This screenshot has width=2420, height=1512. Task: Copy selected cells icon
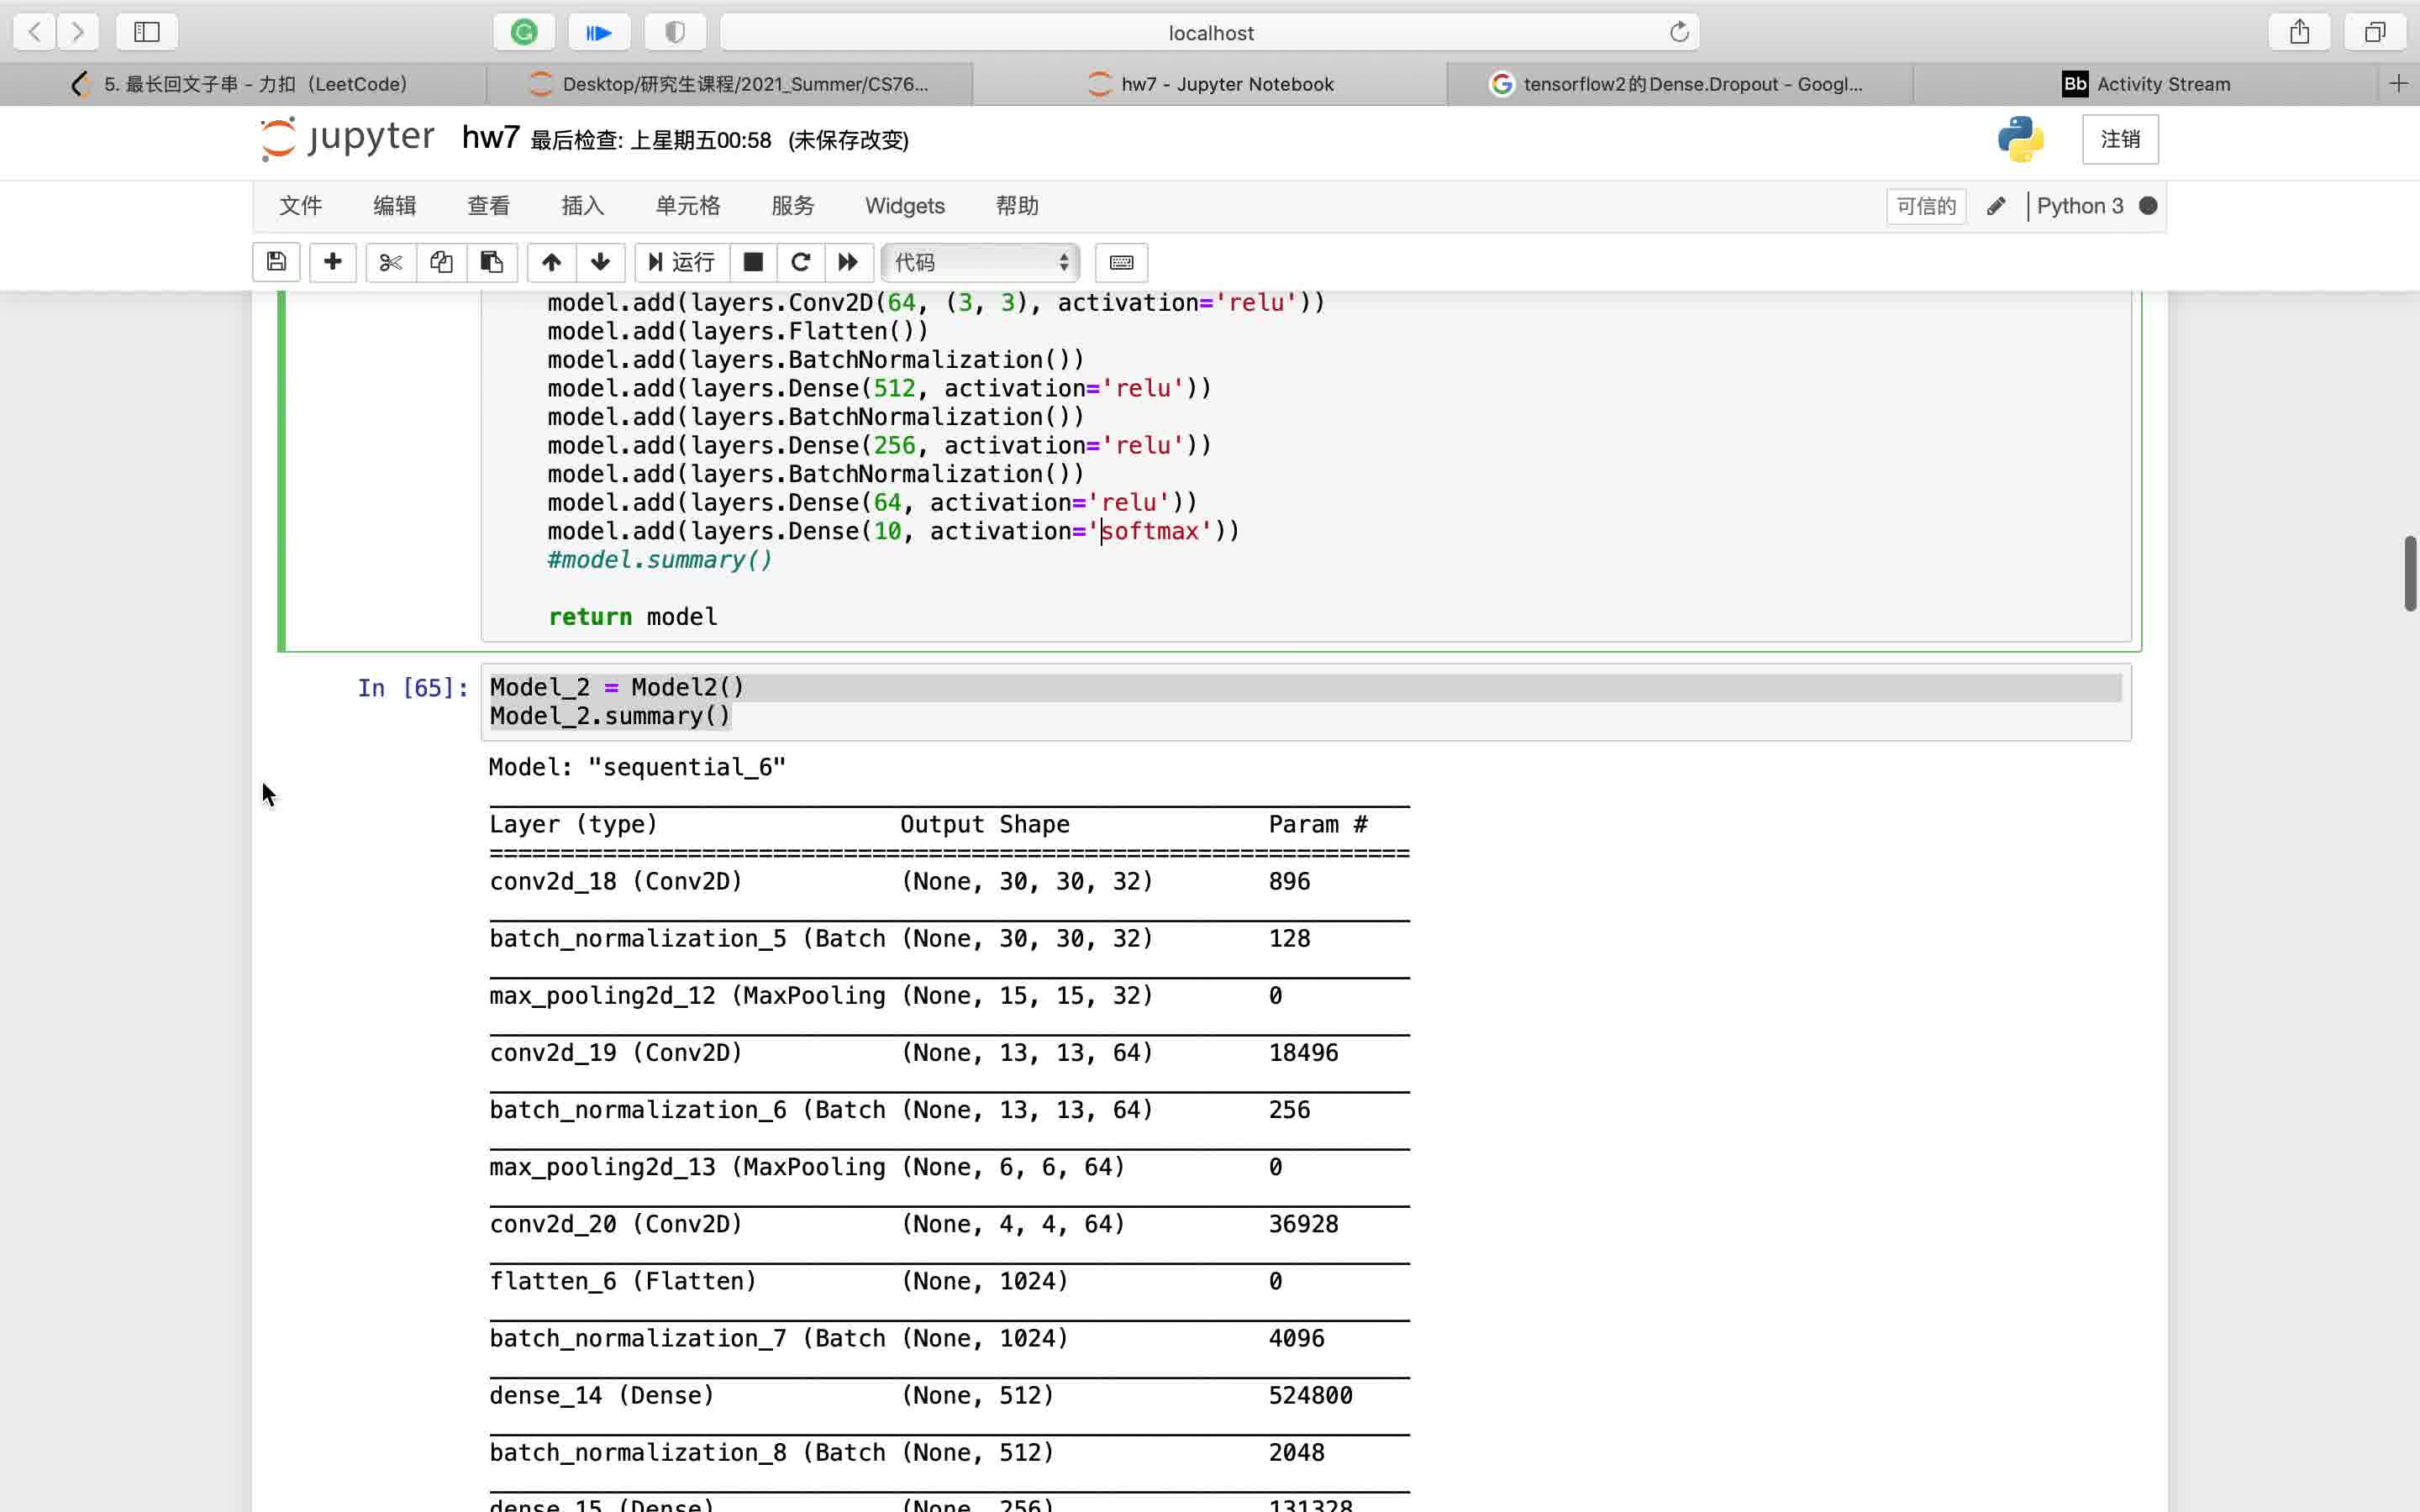pos(441,262)
